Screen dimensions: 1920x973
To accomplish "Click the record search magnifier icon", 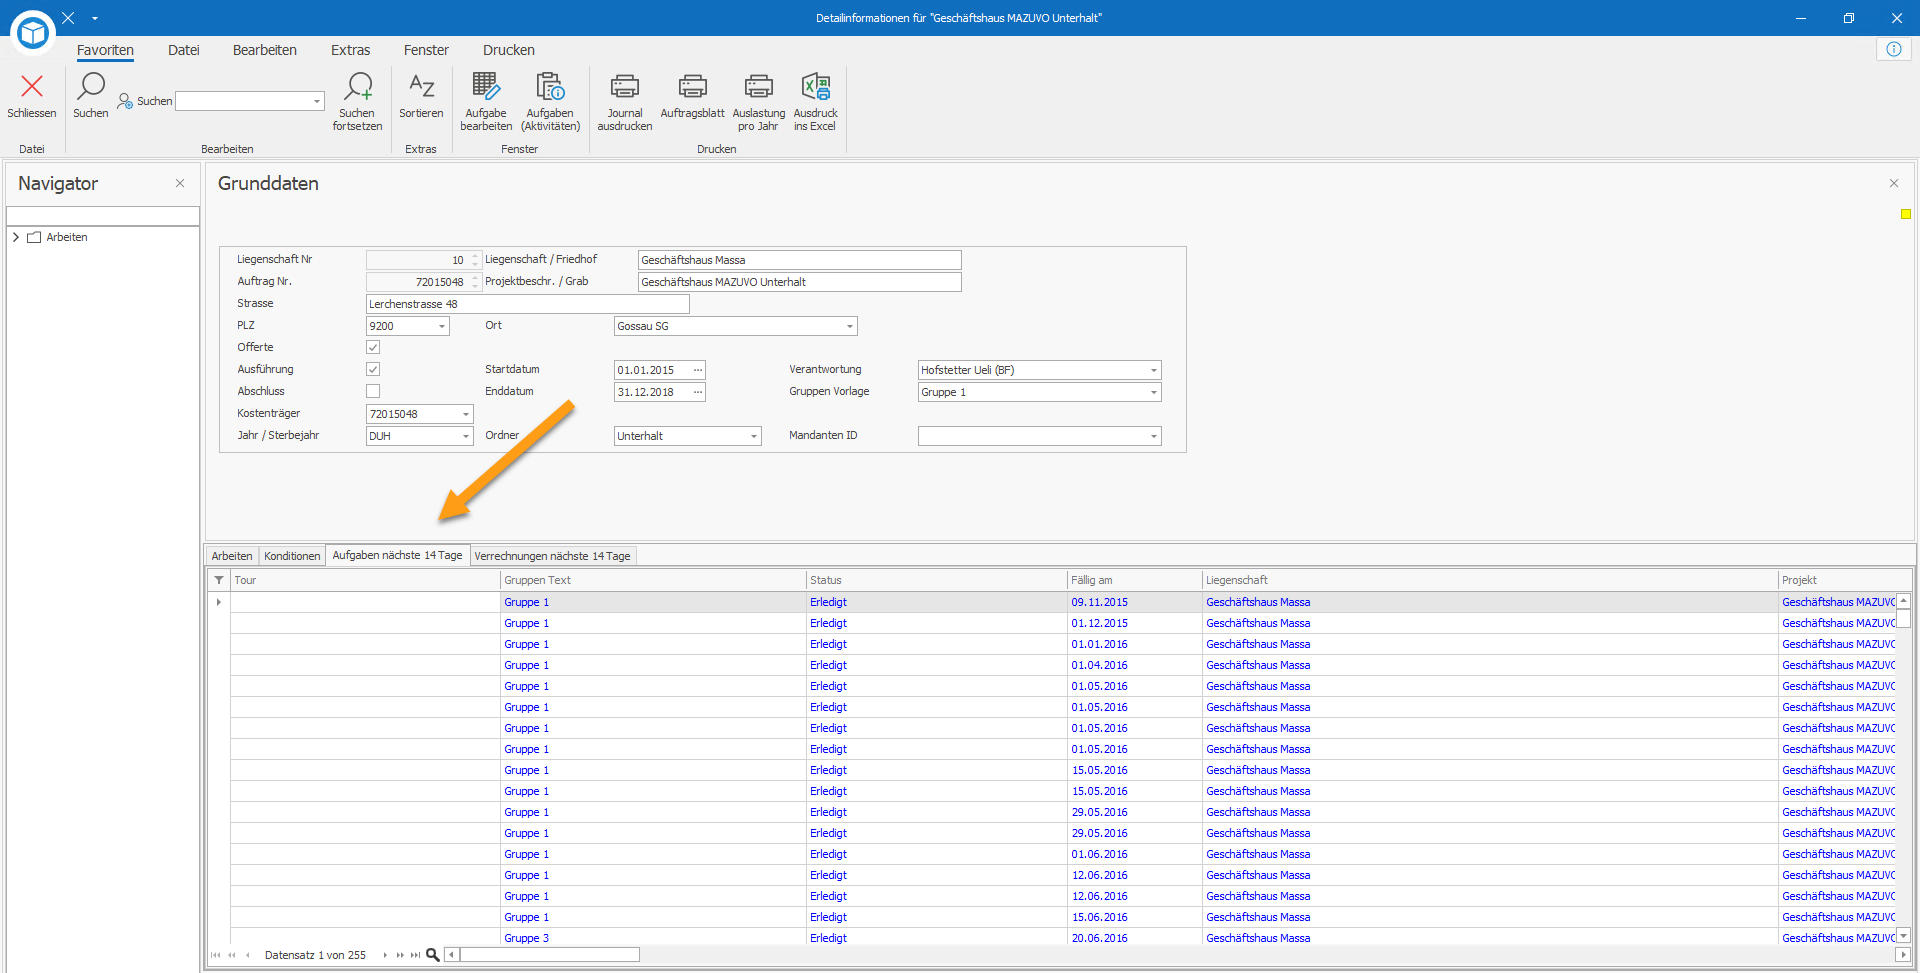I will click(433, 955).
